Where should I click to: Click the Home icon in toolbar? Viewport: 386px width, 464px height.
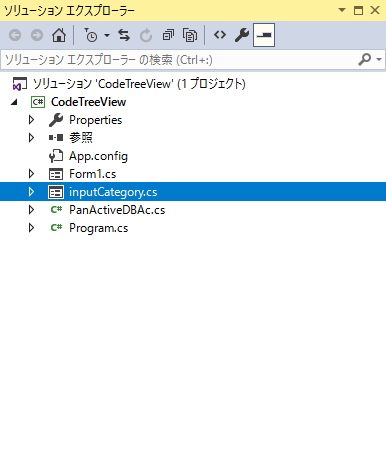tap(59, 35)
